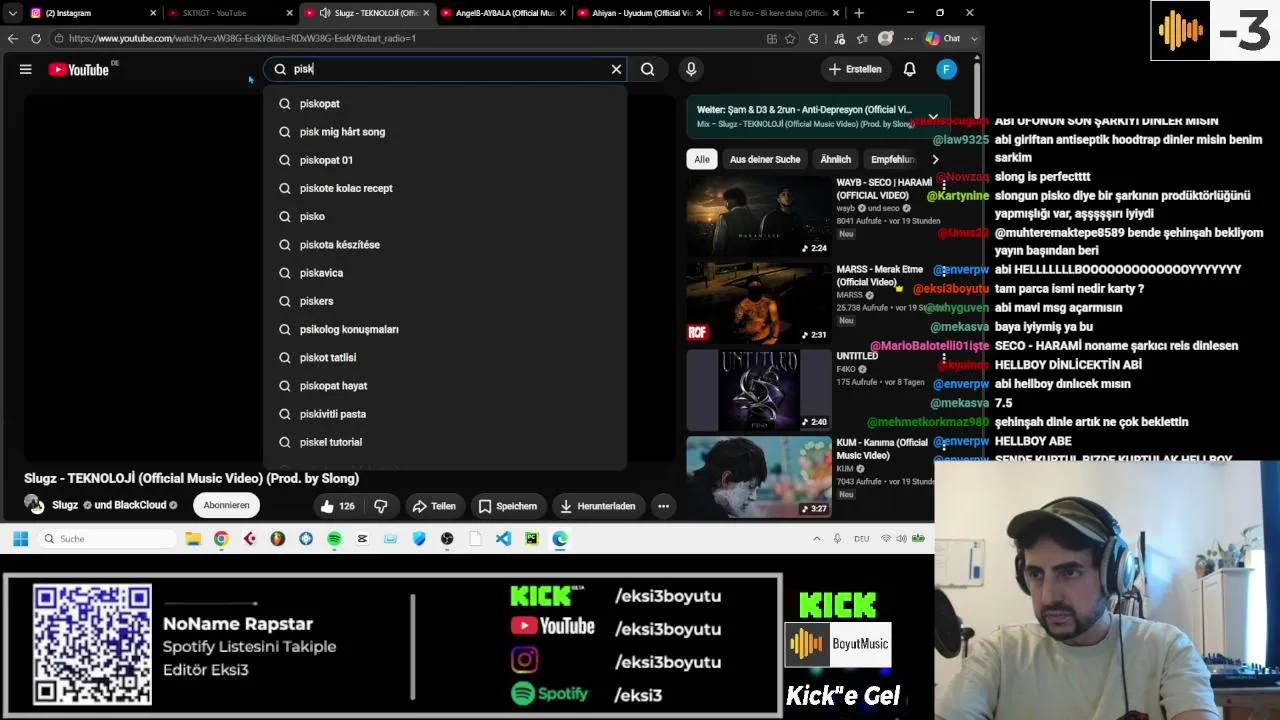This screenshot has height=720, width=1280.
Task: Download video via Herunterladen
Action: 597,506
